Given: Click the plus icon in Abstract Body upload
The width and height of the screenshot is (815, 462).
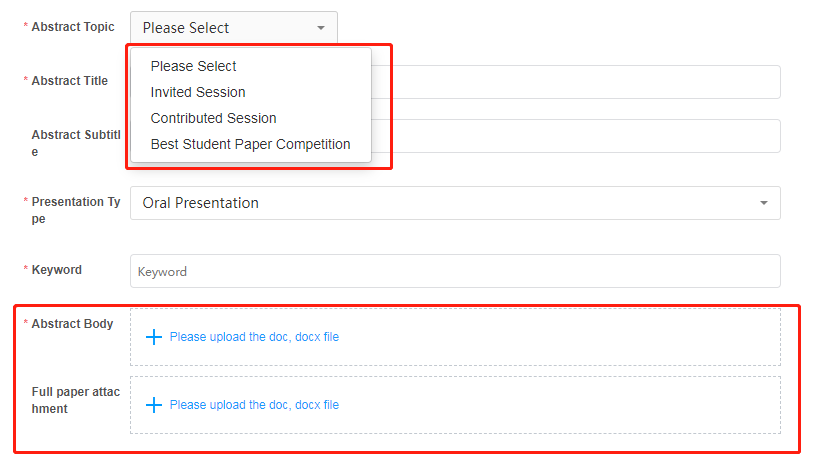Looking at the screenshot, I should (x=154, y=337).
